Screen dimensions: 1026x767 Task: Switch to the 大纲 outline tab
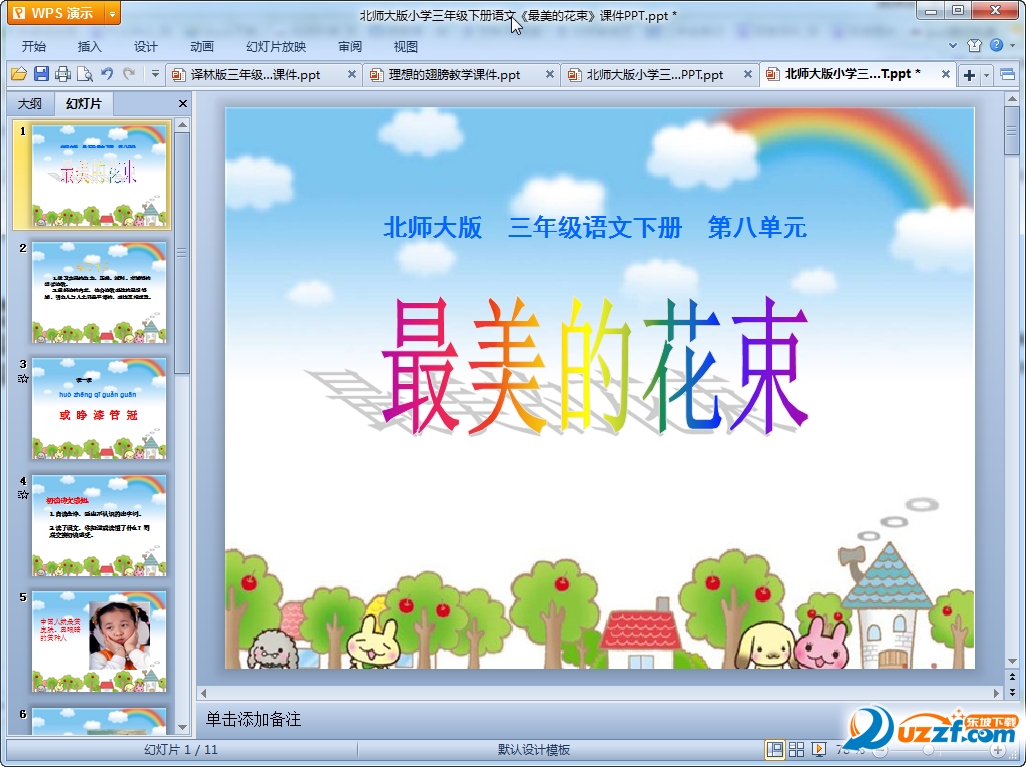pyautogui.click(x=29, y=103)
